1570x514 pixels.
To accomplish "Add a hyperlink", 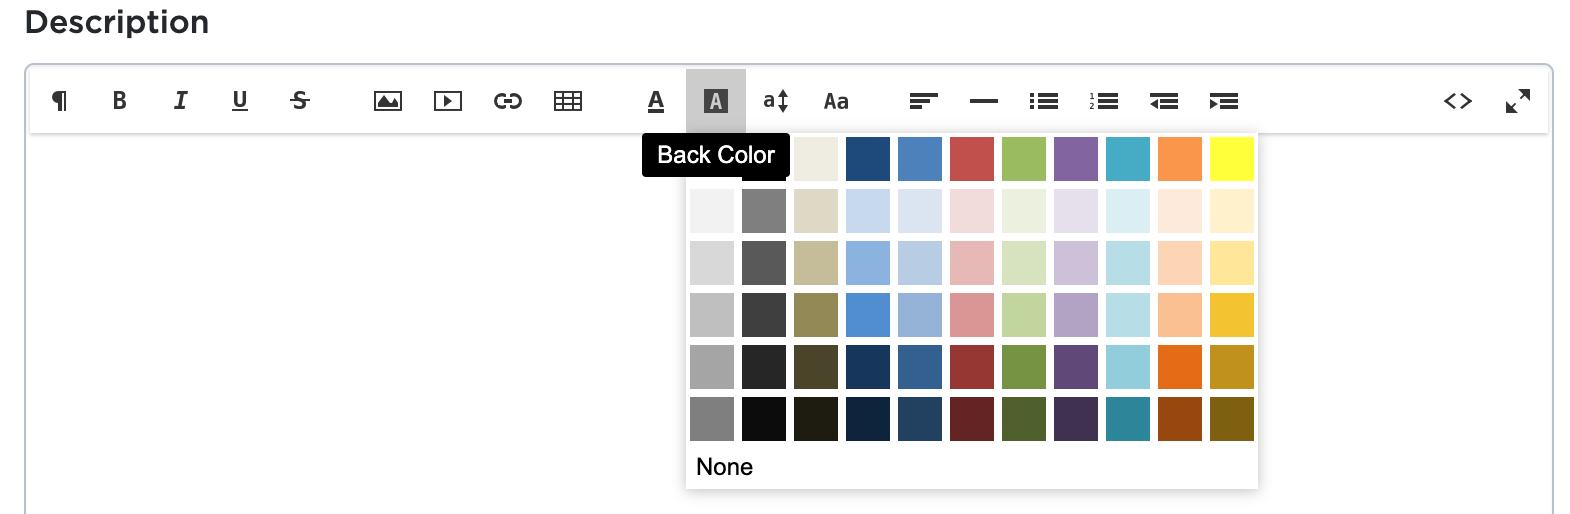I will [x=508, y=101].
